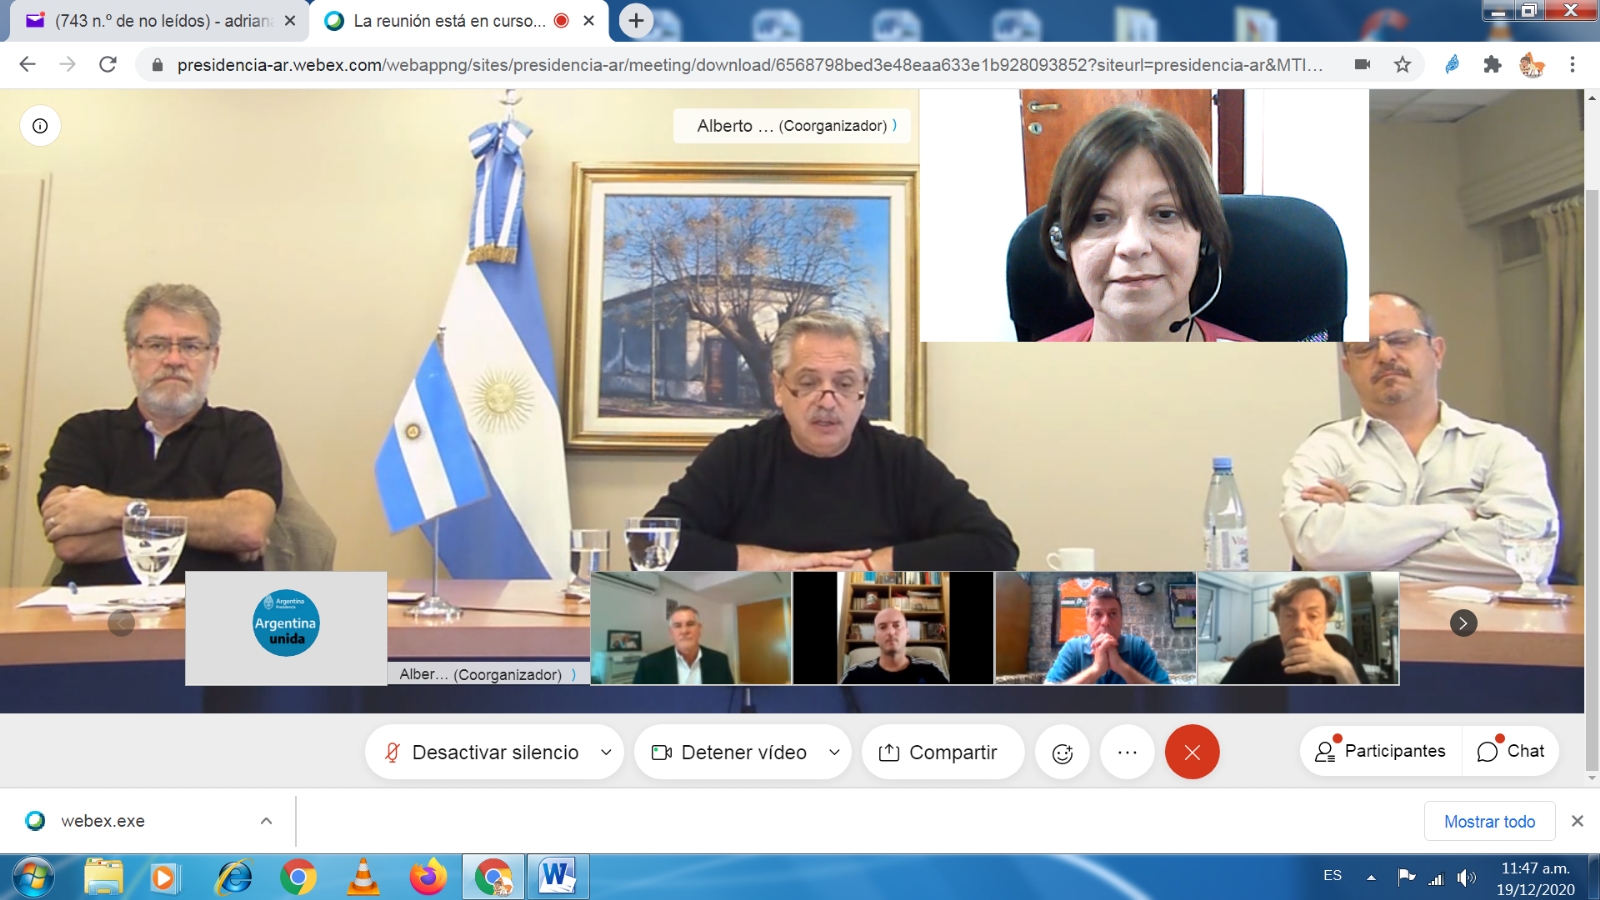Show next participant thumbnails with right arrow
This screenshot has width=1600, height=900.
coord(1463,623)
